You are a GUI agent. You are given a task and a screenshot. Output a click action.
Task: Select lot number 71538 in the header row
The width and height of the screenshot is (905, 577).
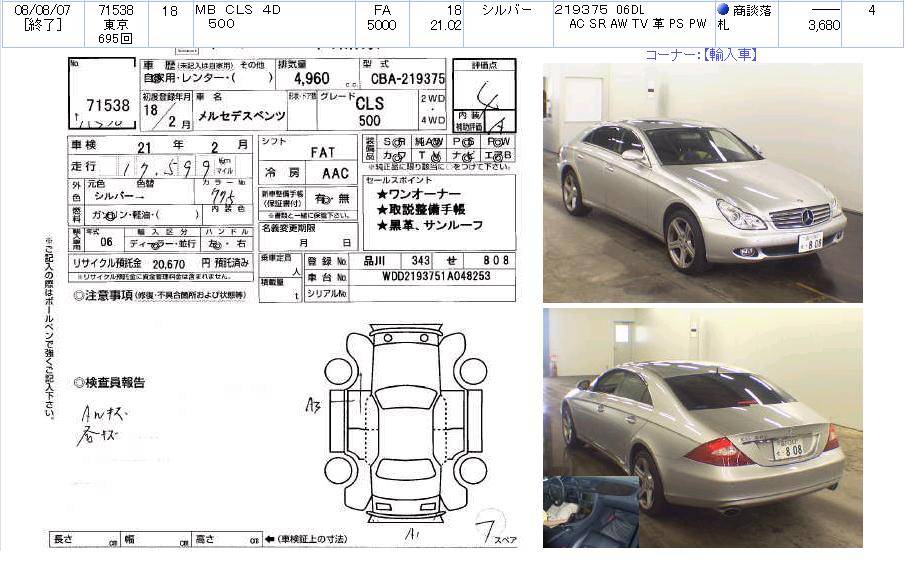coord(116,10)
